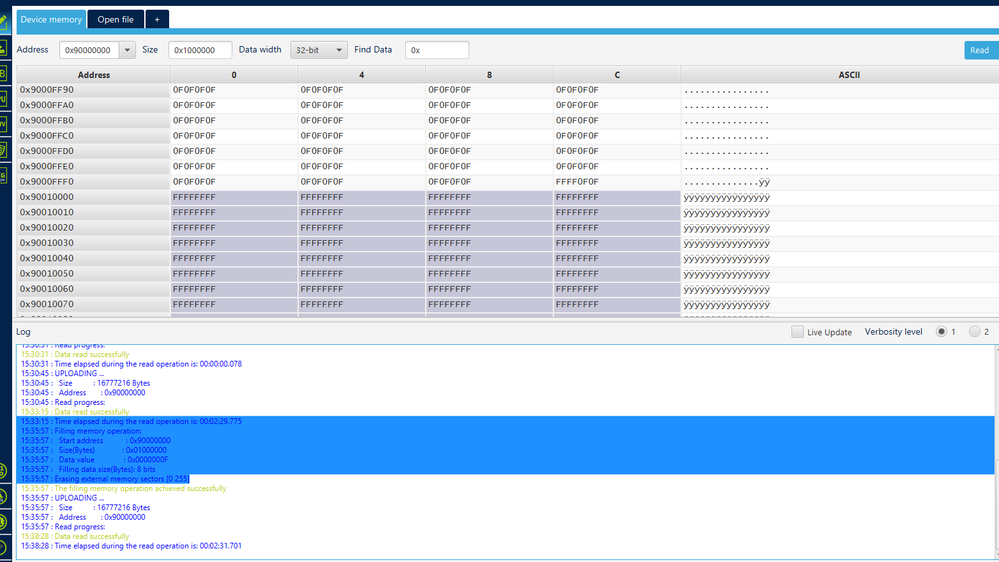Click the column header labeled C
This screenshot has height=562, width=999.
click(x=617, y=75)
